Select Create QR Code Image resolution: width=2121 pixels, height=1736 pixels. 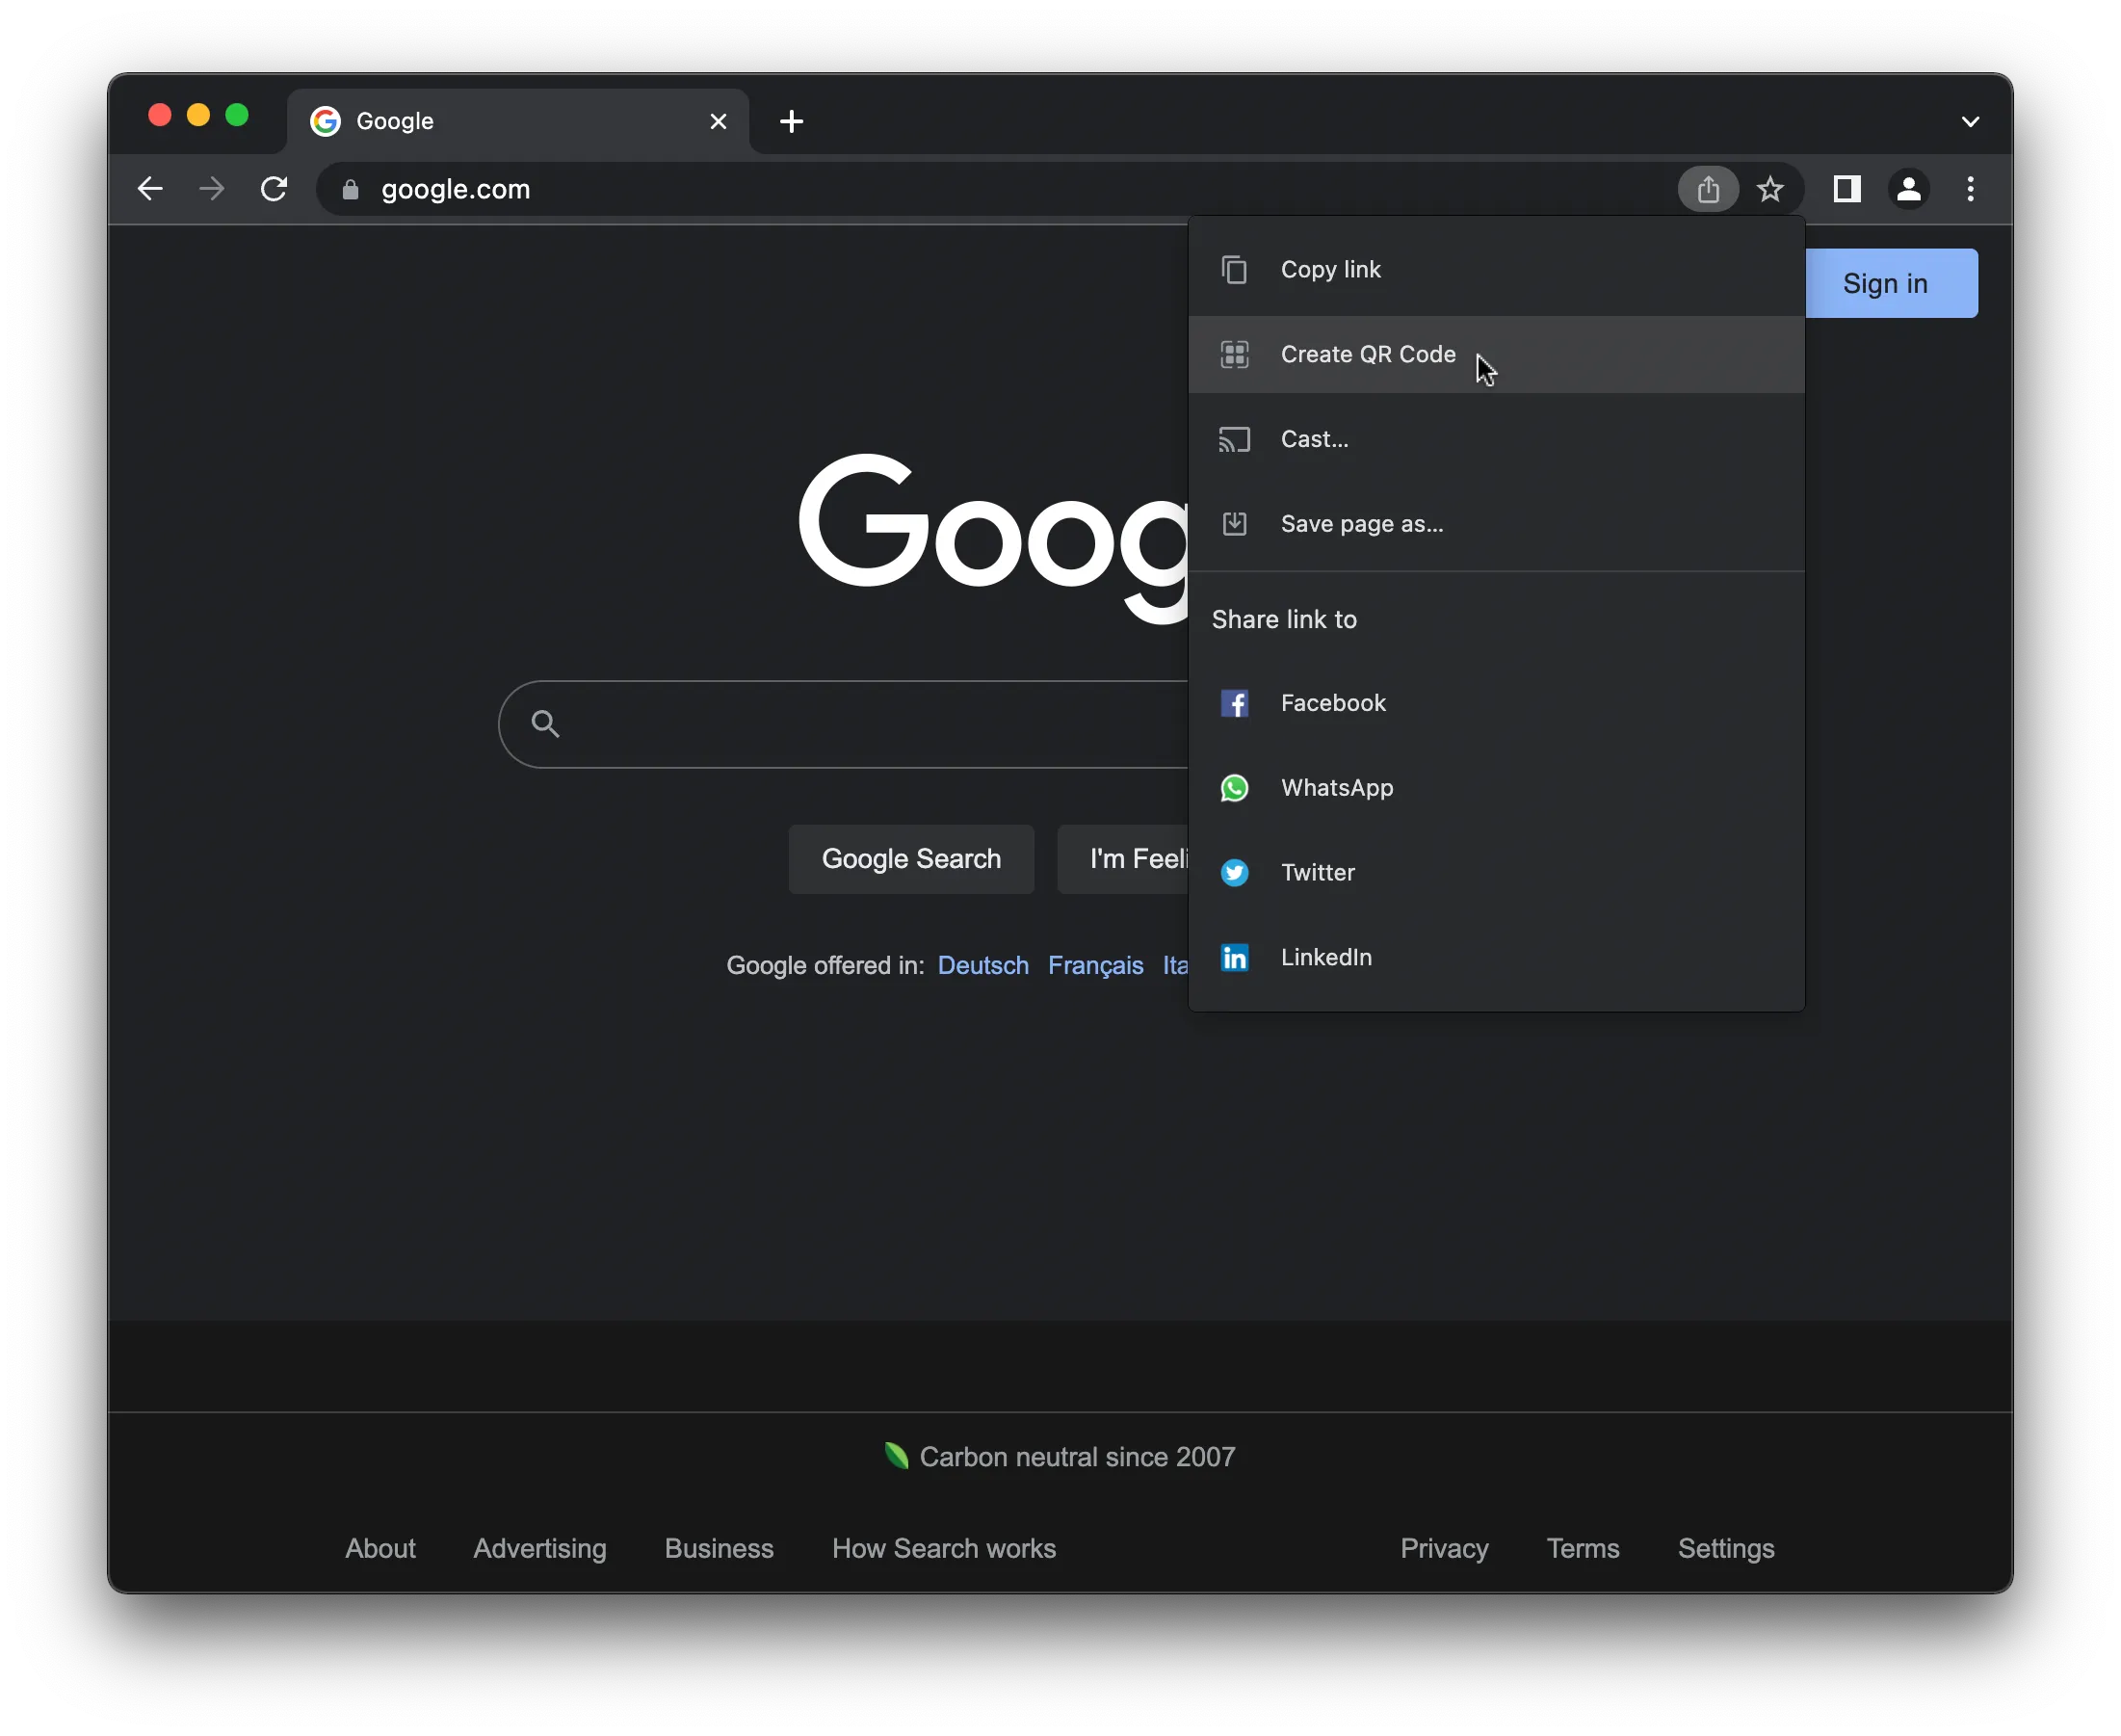(1496, 354)
